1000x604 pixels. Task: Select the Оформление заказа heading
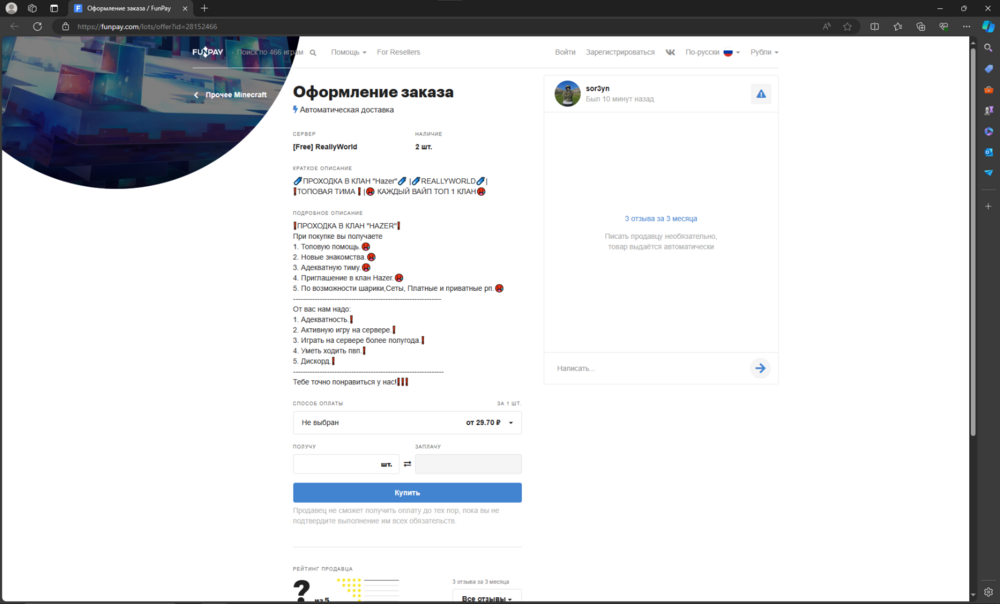[373, 92]
